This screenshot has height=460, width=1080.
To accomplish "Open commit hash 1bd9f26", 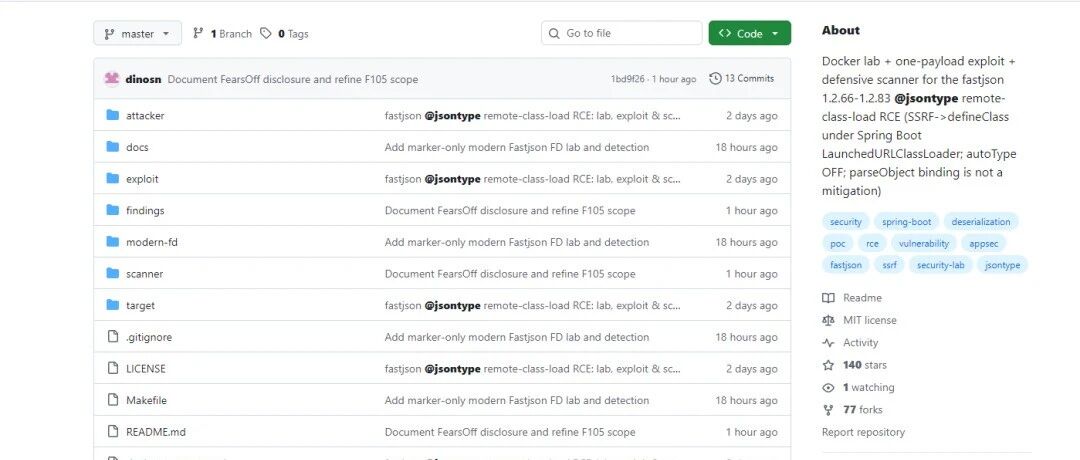I will coord(627,79).
